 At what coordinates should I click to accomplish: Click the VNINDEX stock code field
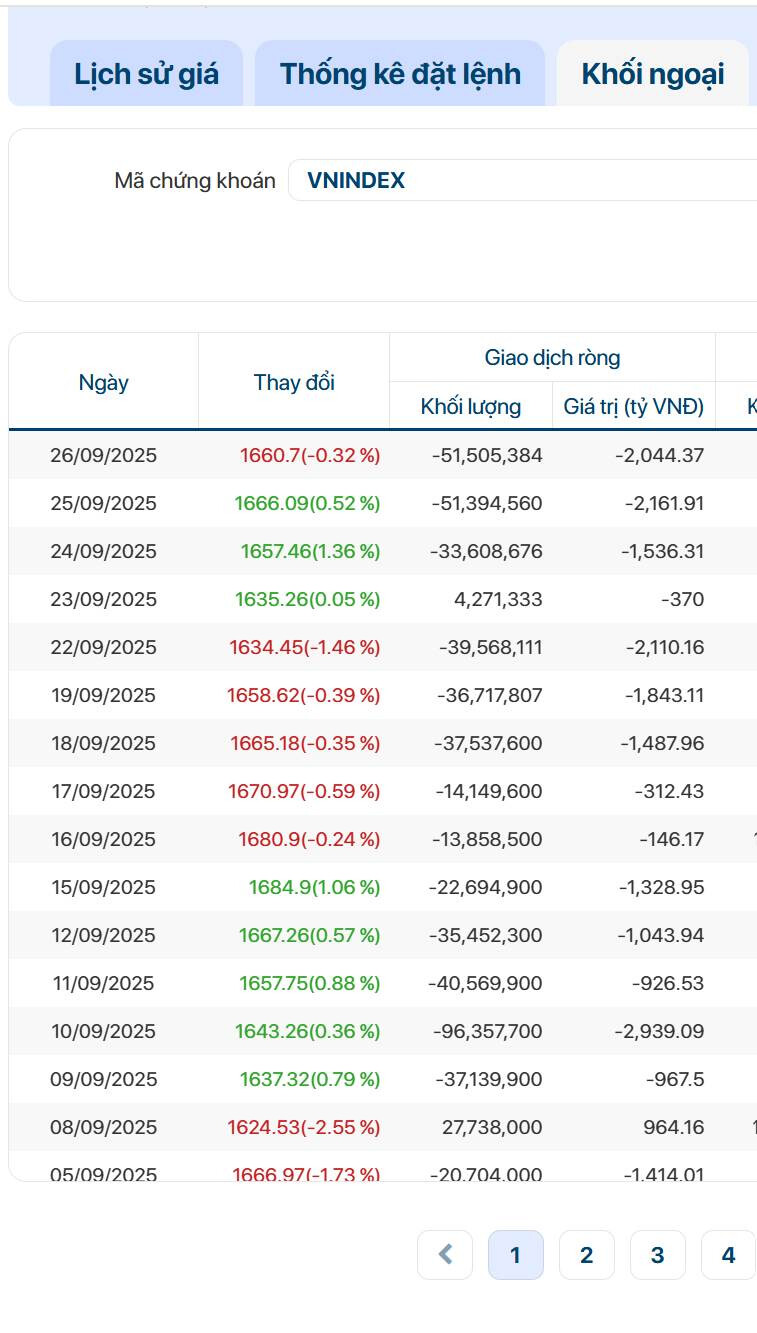click(x=520, y=180)
